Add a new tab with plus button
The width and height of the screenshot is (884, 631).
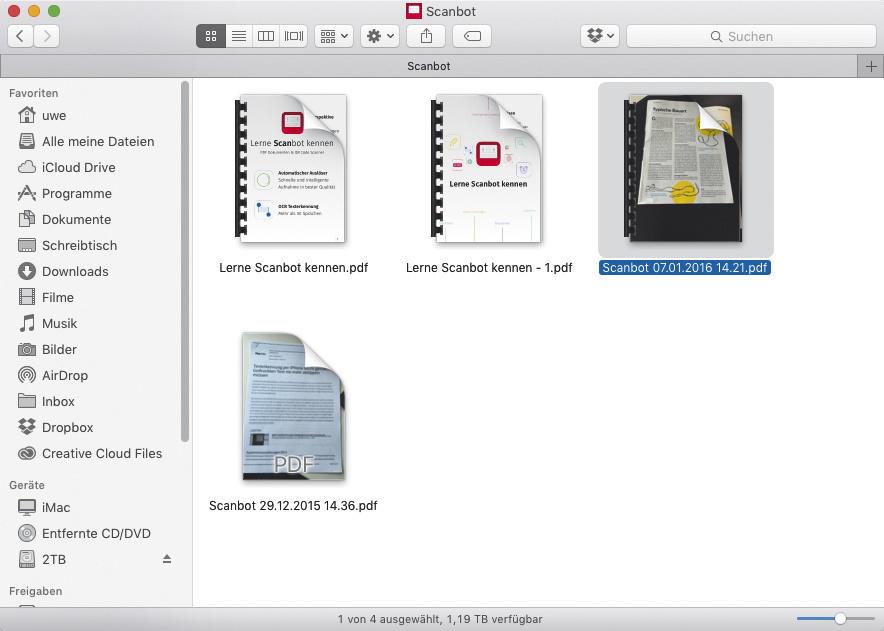pos(870,66)
